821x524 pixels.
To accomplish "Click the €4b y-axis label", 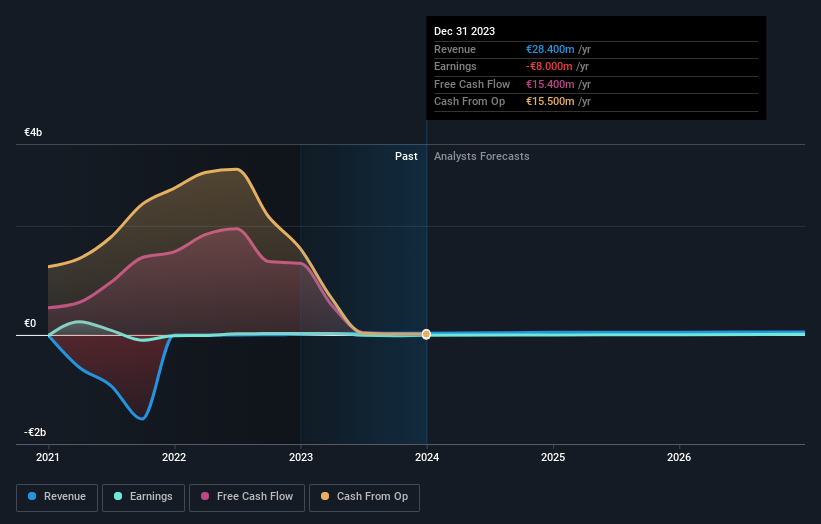I will point(33,132).
